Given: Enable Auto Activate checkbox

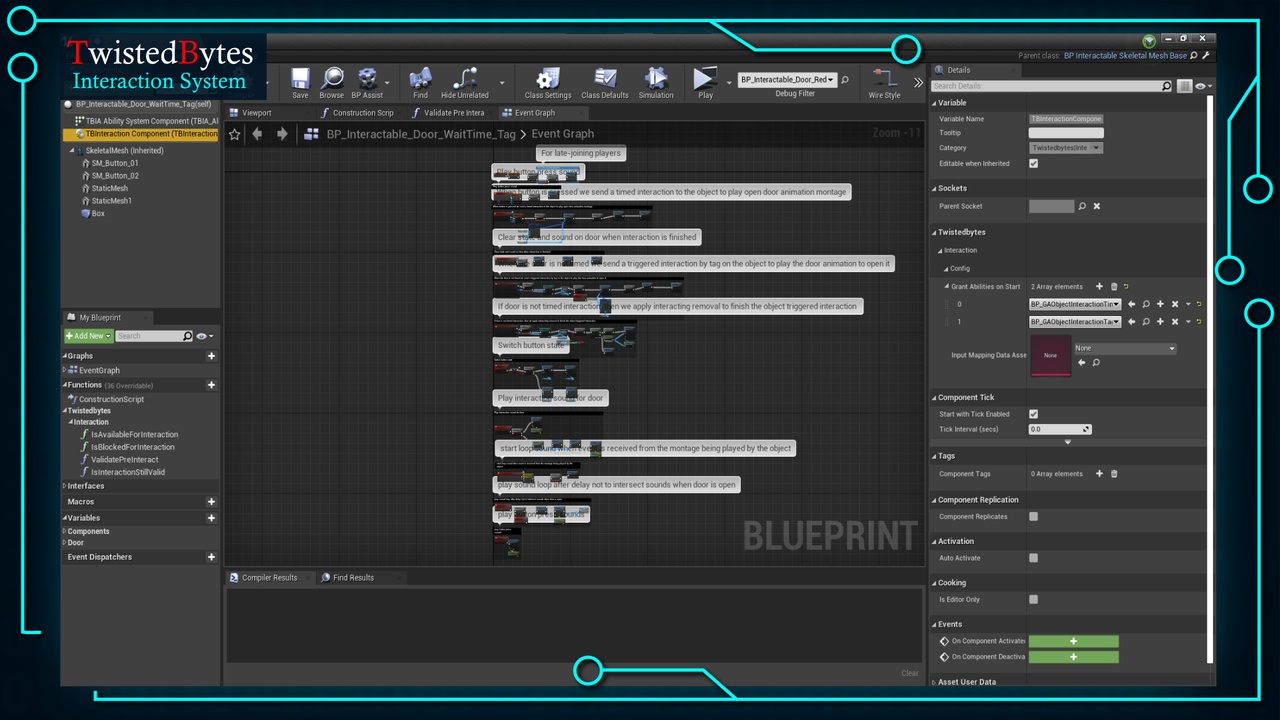Looking at the screenshot, I should click(x=1033, y=558).
